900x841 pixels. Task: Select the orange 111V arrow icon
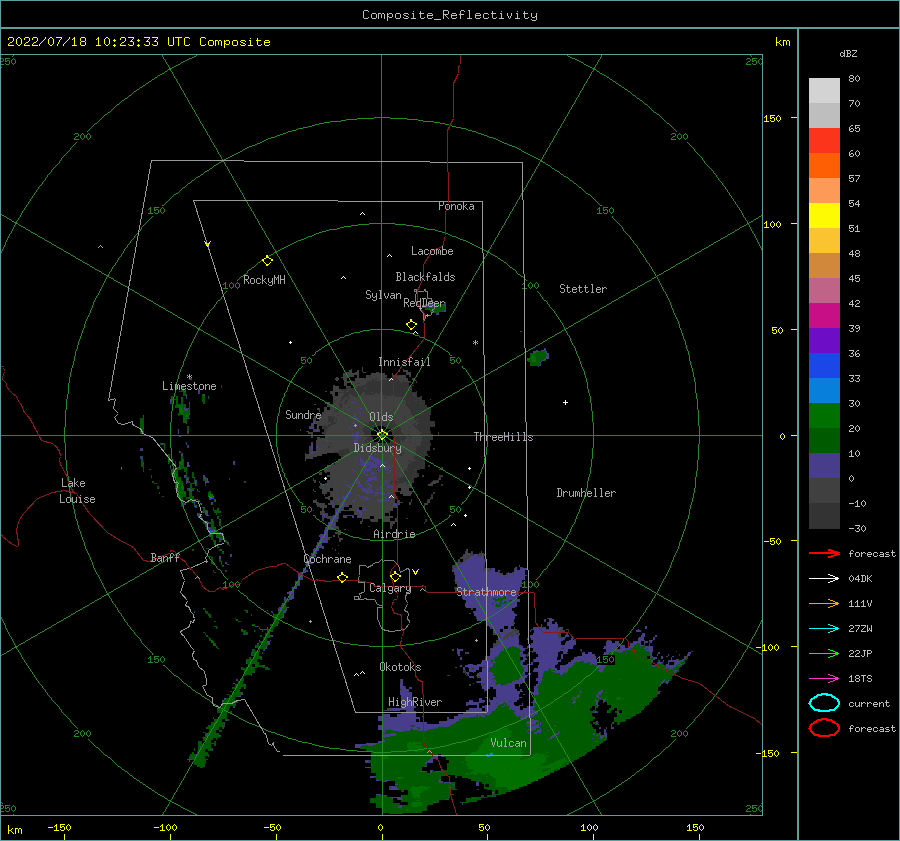tap(824, 603)
